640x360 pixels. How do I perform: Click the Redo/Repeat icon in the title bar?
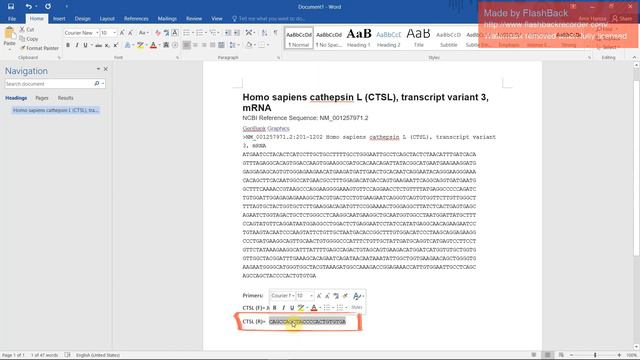click(x=48, y=7)
